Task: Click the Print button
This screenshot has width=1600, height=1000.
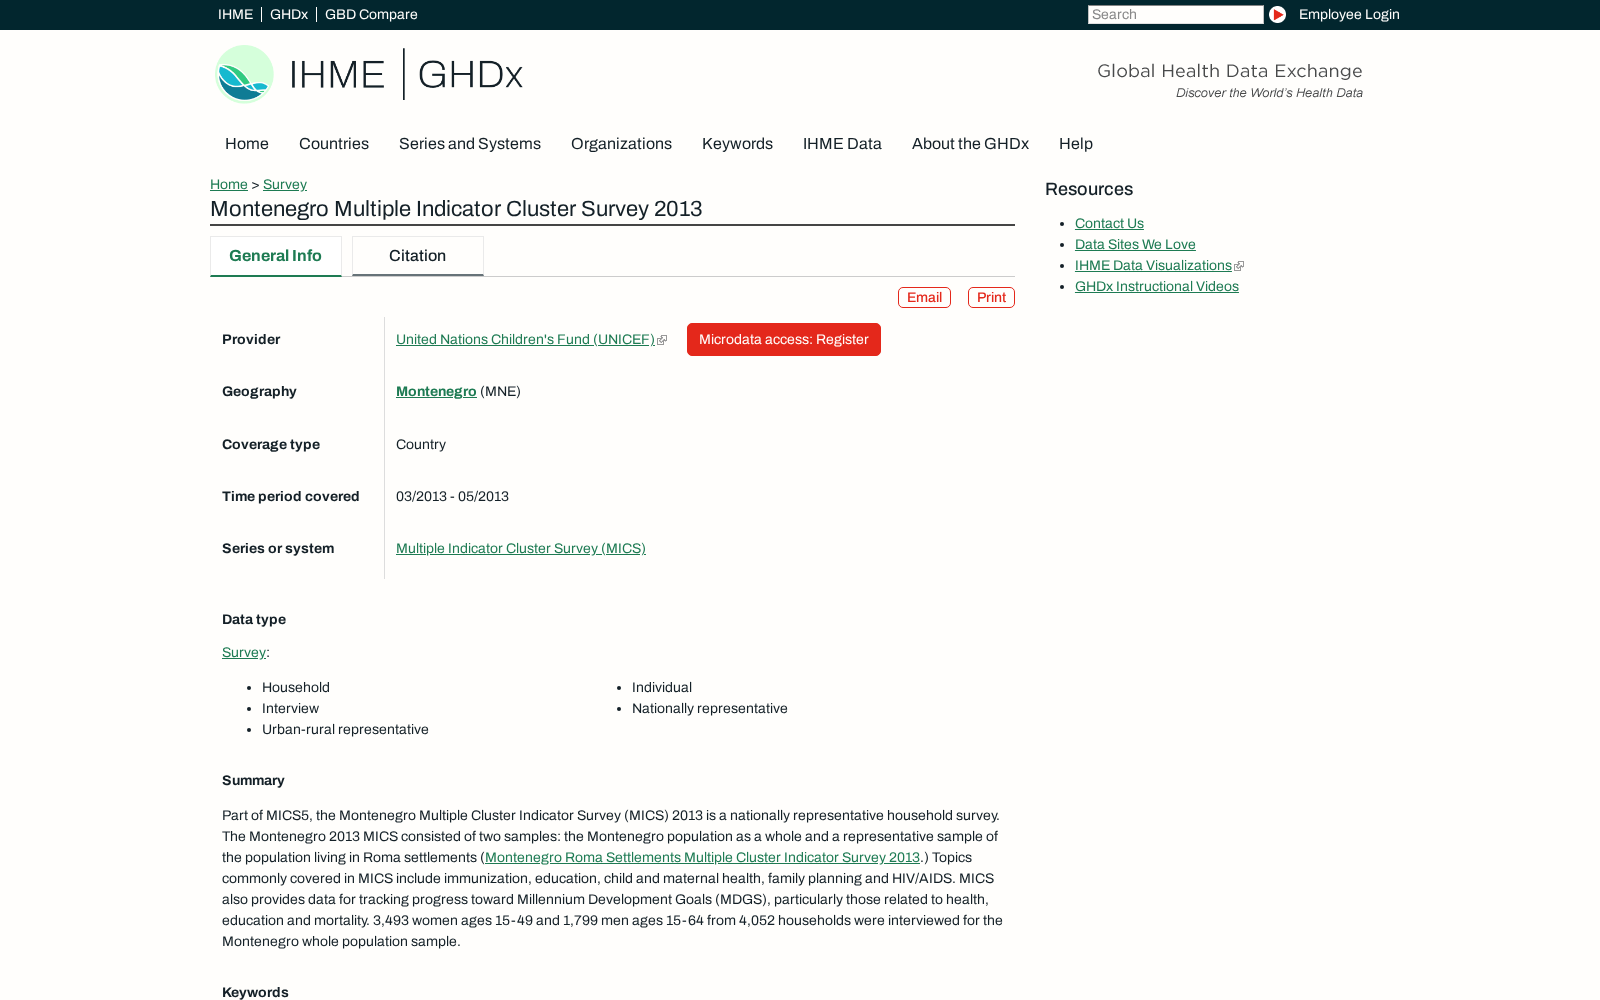Action: (x=991, y=297)
